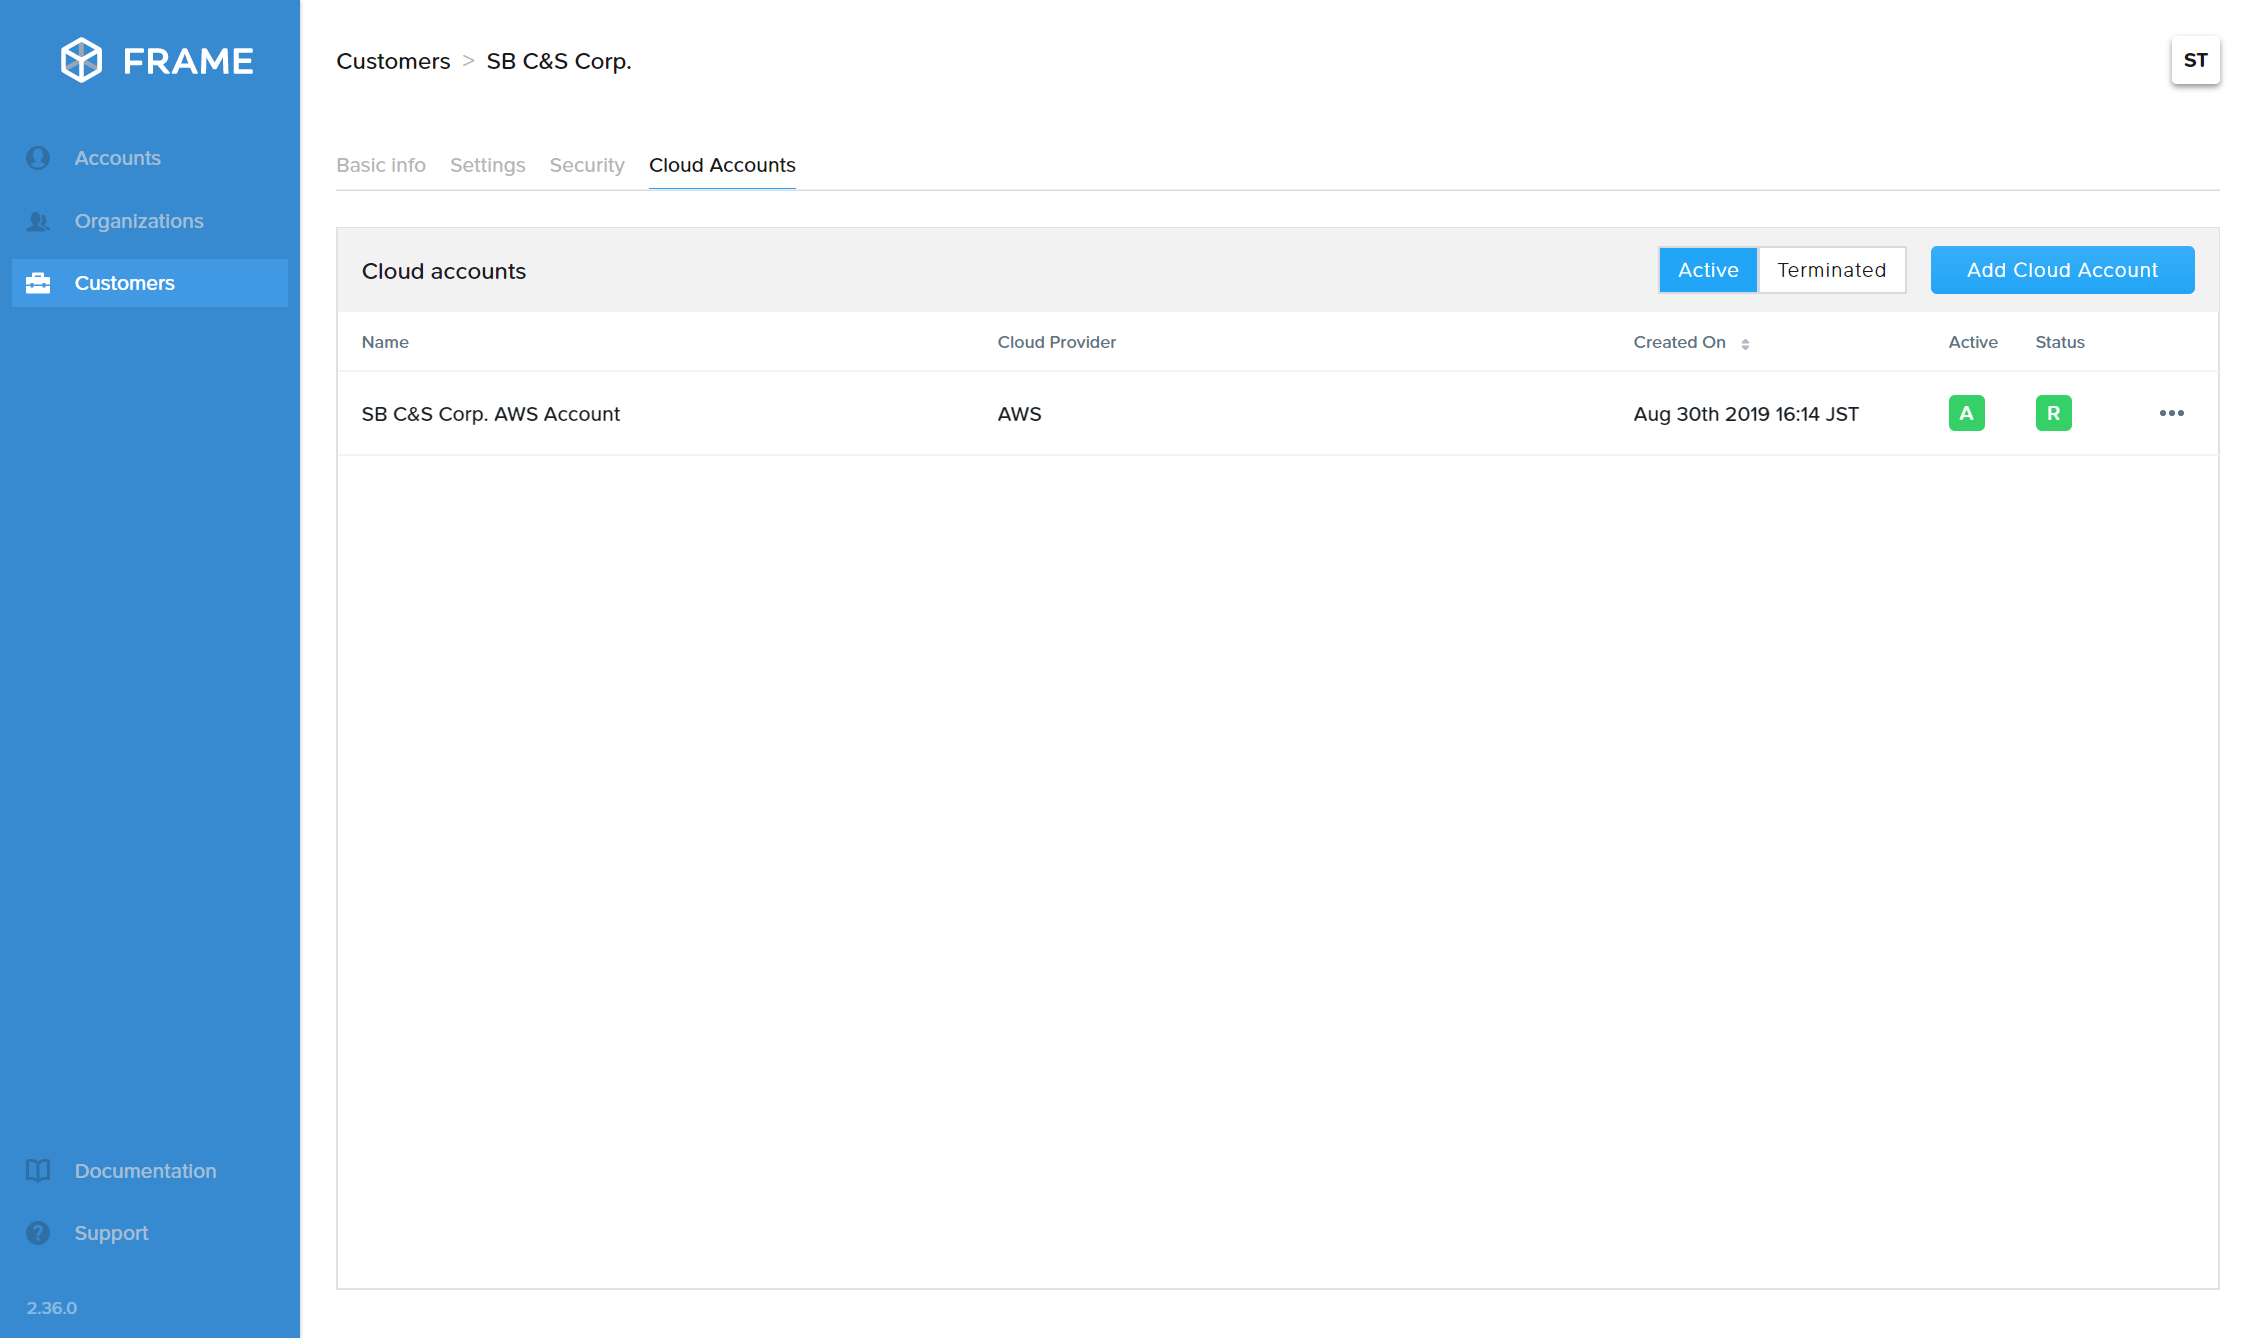Click the Organizations people icon in sidebar
The width and height of the screenshot is (2256, 1338).
pyautogui.click(x=38, y=221)
